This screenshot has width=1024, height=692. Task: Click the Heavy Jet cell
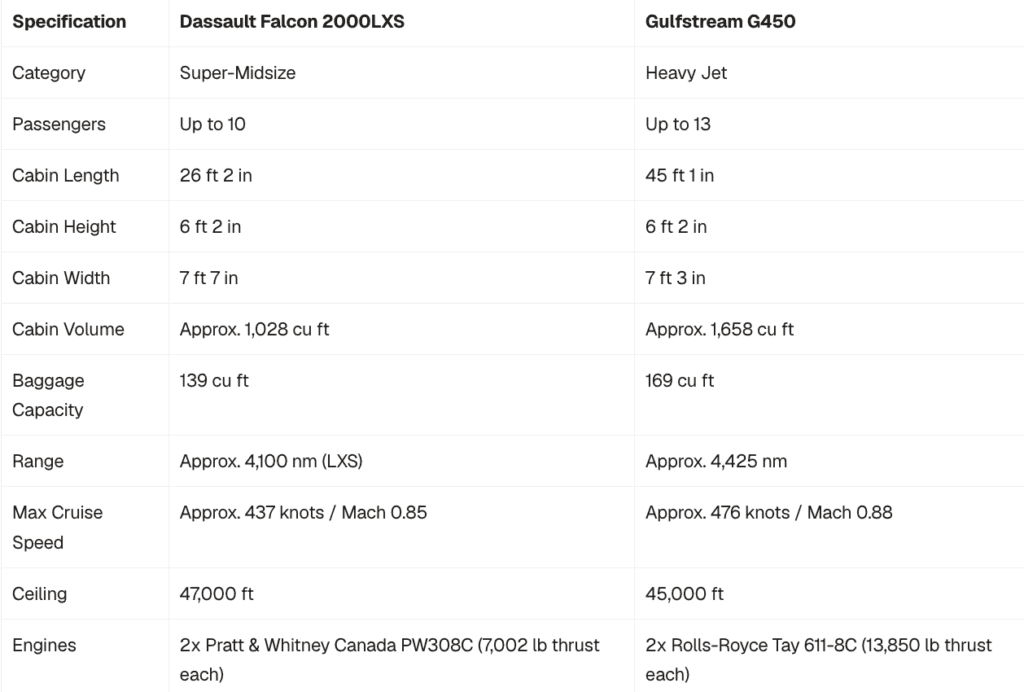click(x=686, y=72)
